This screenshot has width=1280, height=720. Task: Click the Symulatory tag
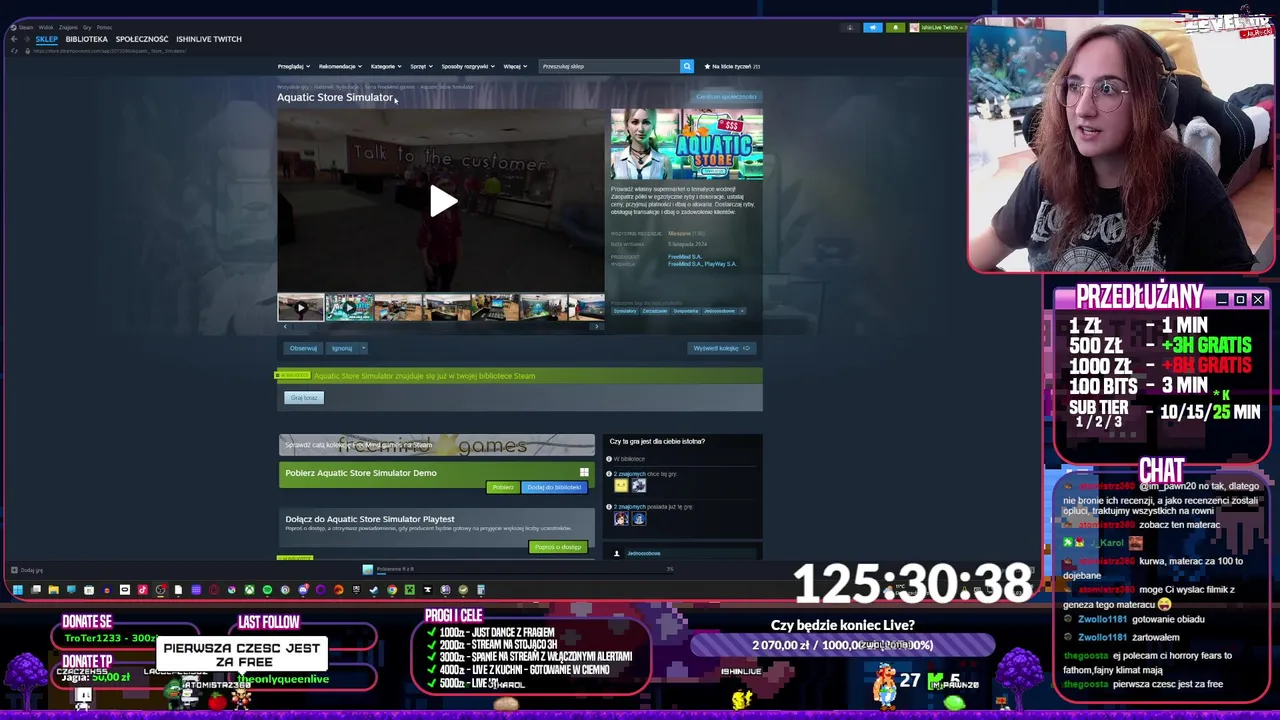pos(625,311)
